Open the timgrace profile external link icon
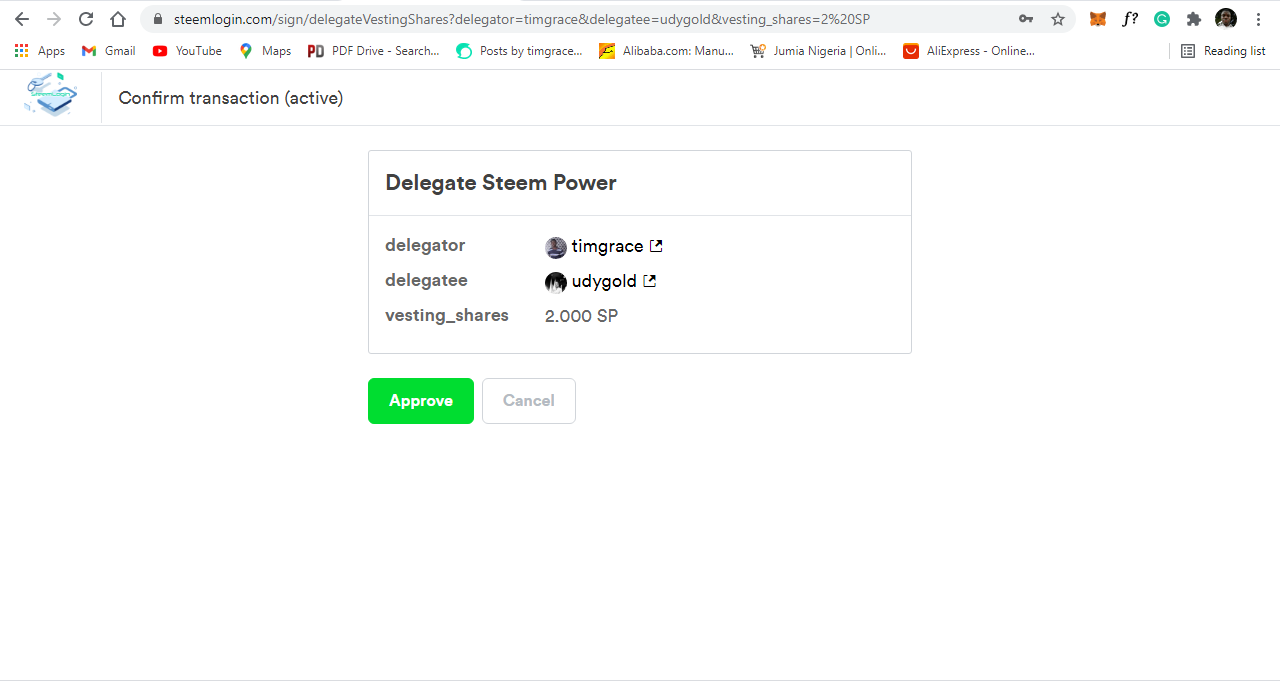 (x=656, y=246)
